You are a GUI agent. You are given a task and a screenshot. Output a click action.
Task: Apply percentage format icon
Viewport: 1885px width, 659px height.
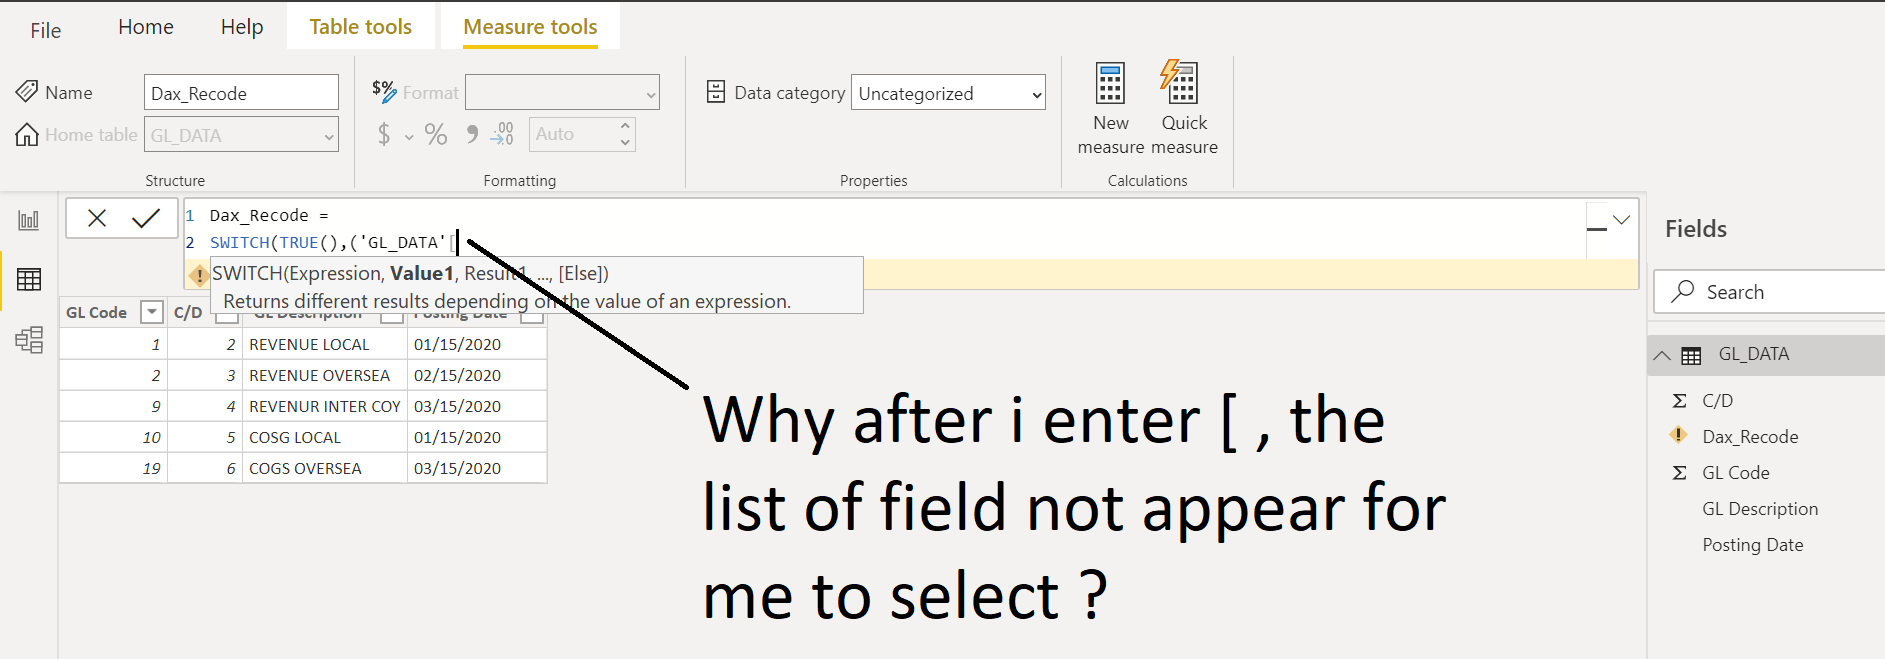(x=436, y=134)
